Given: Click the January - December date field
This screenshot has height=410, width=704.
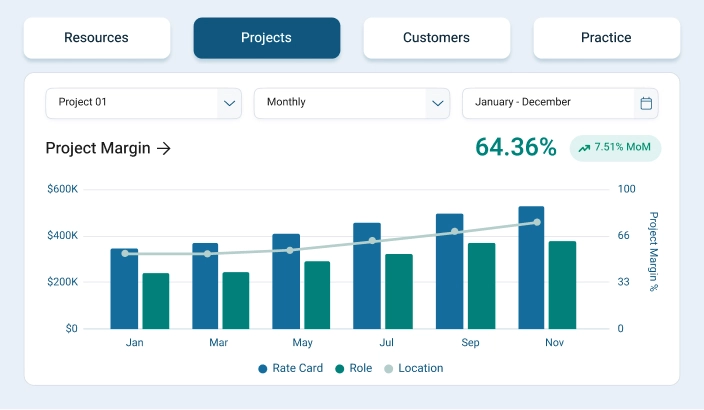Looking at the screenshot, I should click(560, 103).
